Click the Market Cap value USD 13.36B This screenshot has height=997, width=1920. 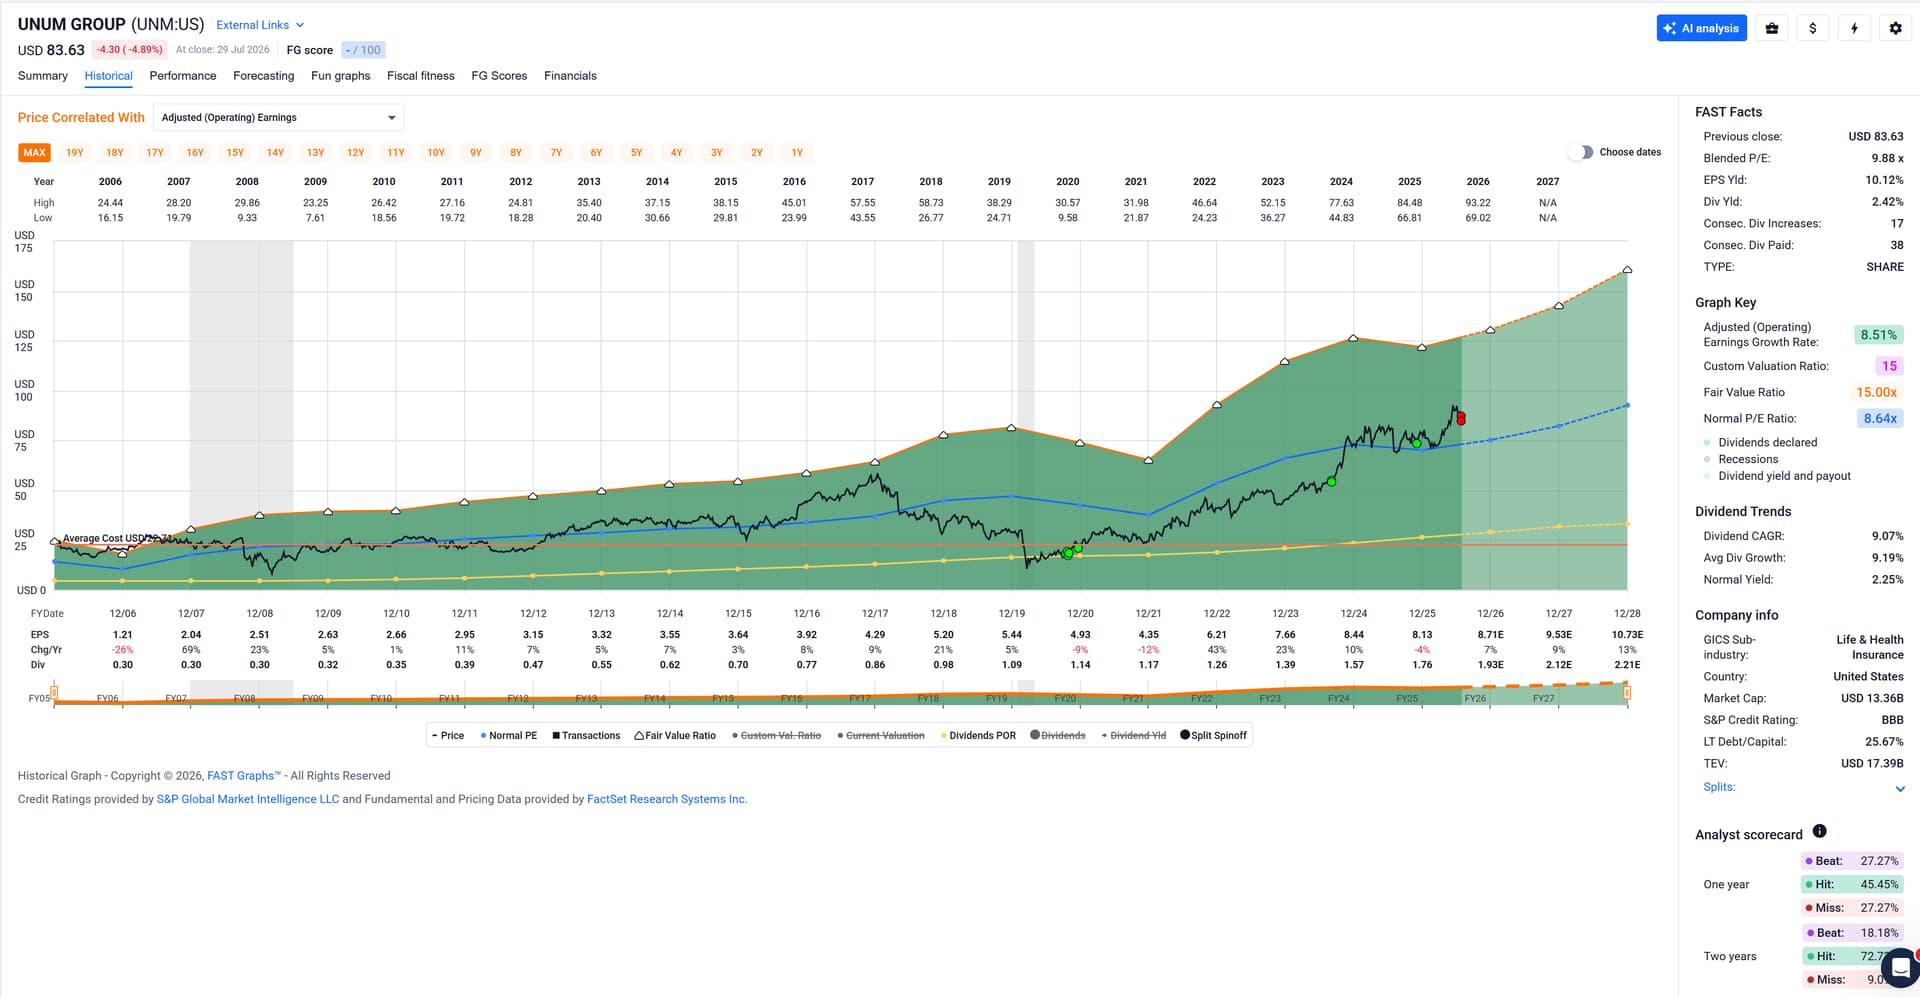coord(1872,699)
